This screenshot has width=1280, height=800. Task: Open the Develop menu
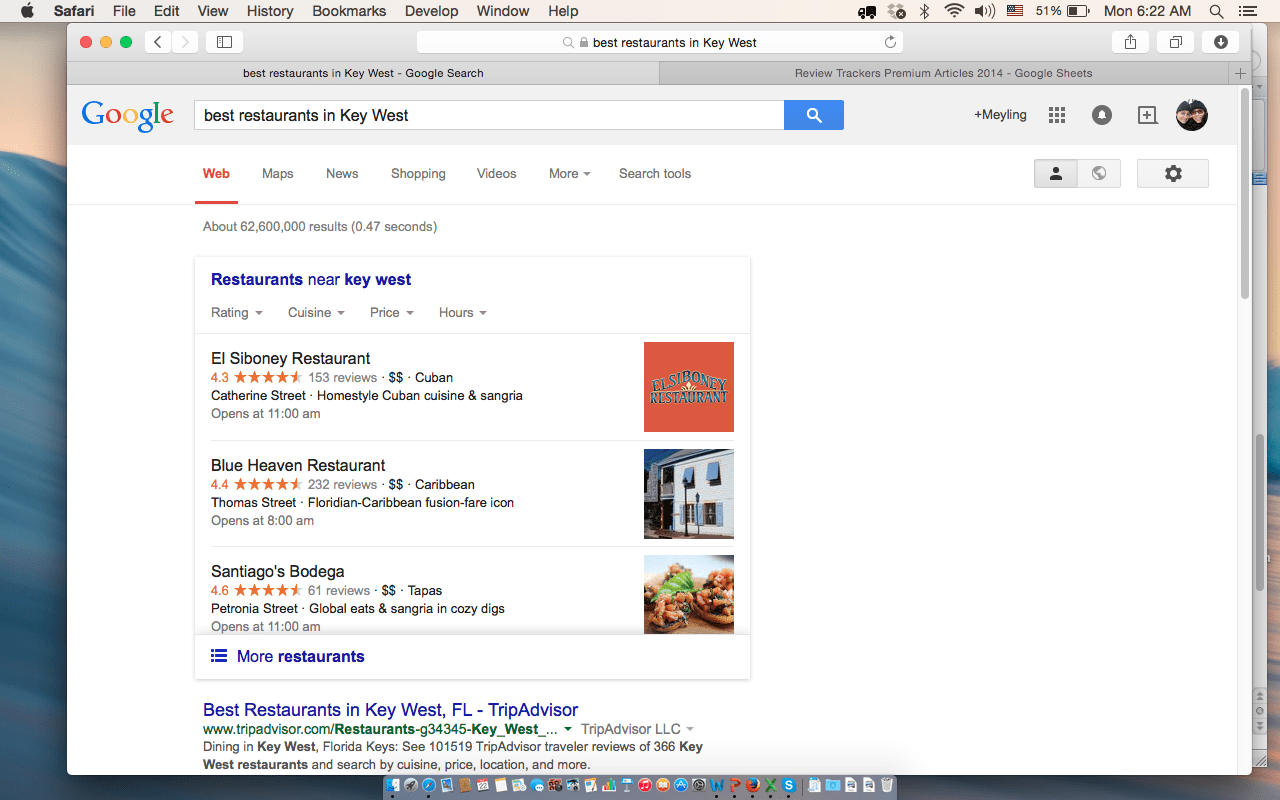click(x=432, y=11)
